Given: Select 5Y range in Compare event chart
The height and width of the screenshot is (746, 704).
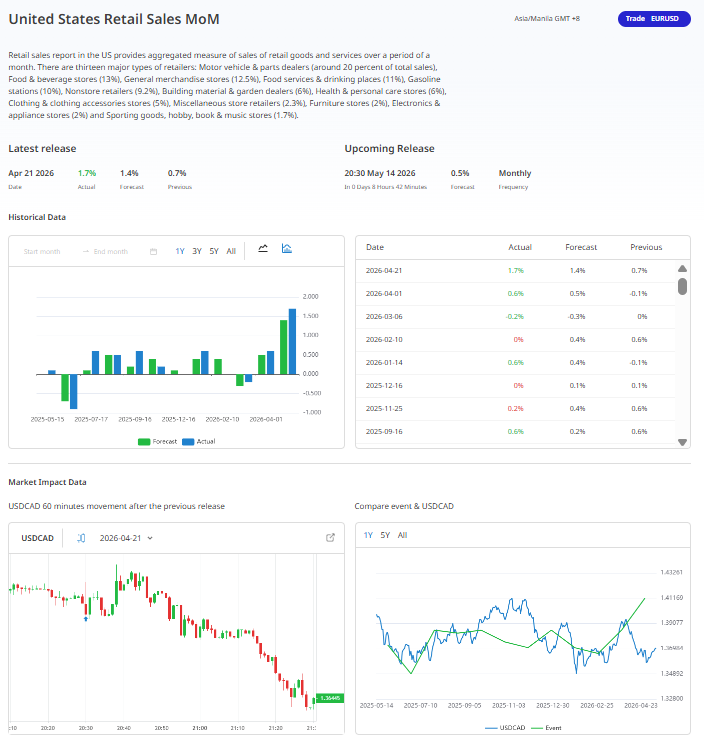Looking at the screenshot, I should [385, 535].
